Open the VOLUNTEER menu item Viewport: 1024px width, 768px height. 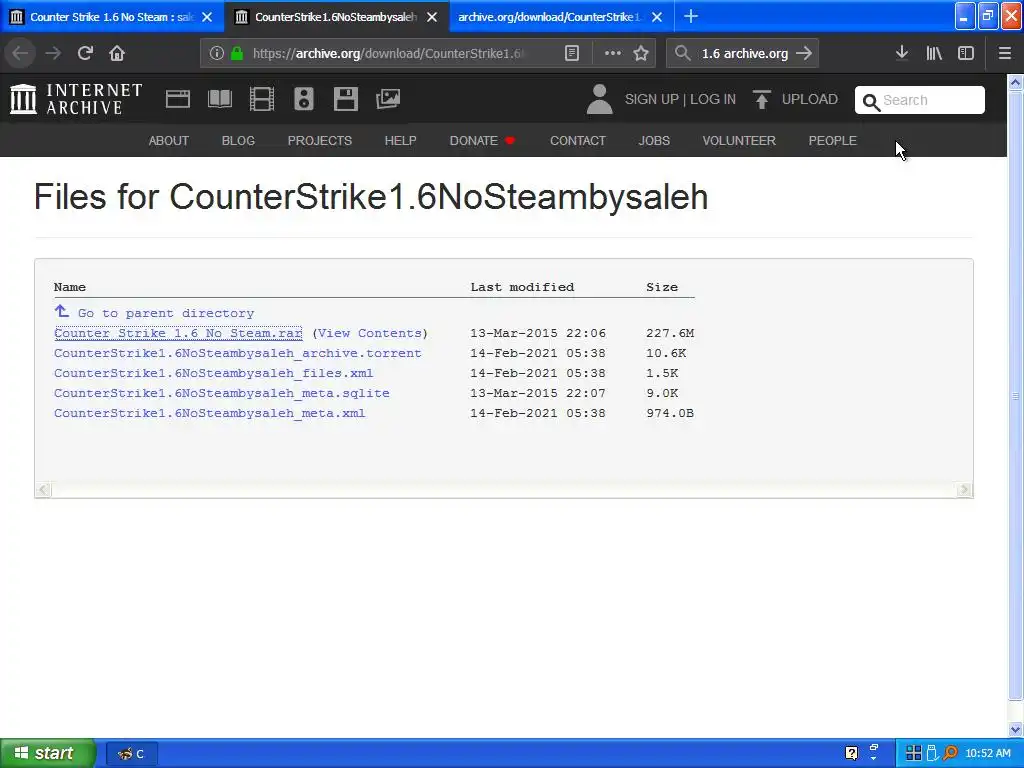pyautogui.click(x=739, y=140)
